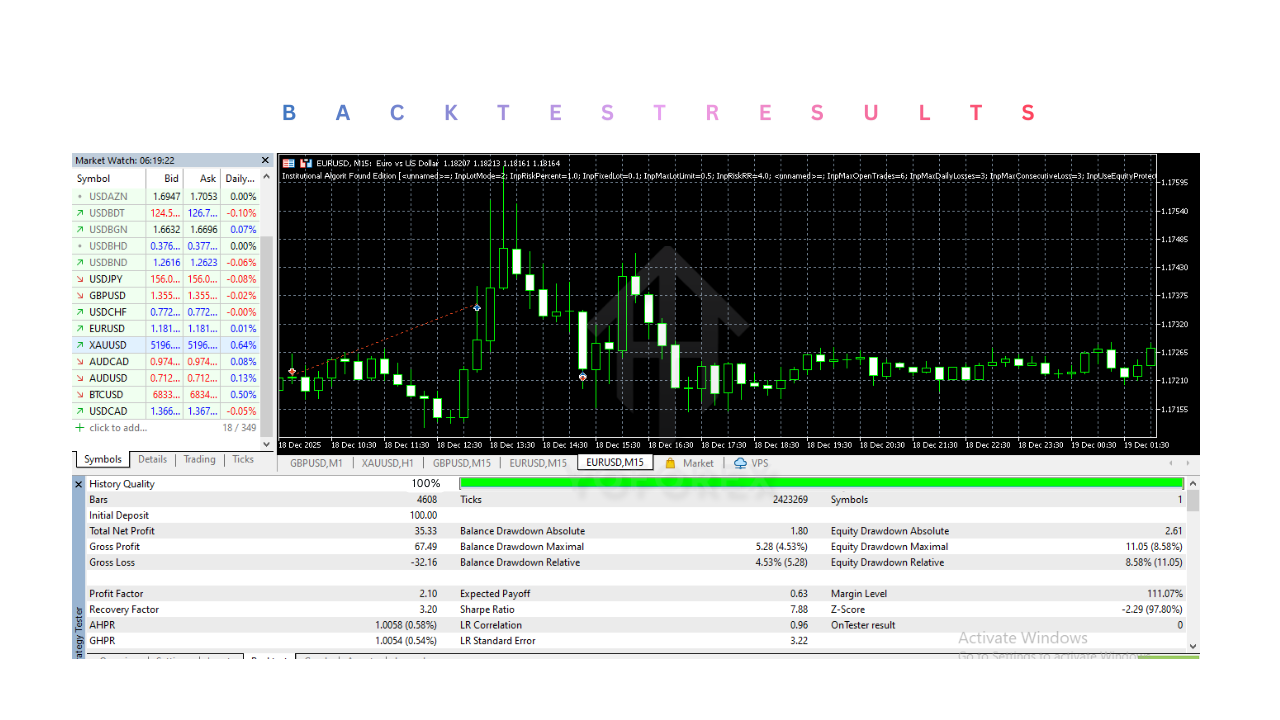This screenshot has width=1280, height=720.
Task: Sort symbols by the Bid column header
Action: point(169,178)
